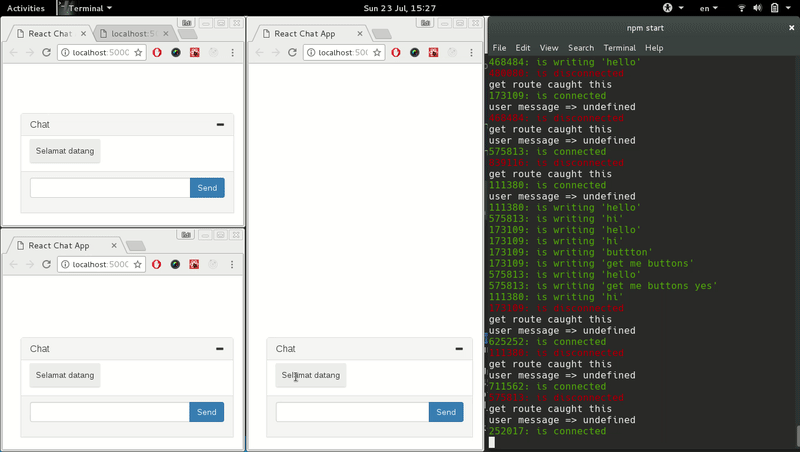Open terminal View menu
This screenshot has width=800, height=452.
pos(549,47)
